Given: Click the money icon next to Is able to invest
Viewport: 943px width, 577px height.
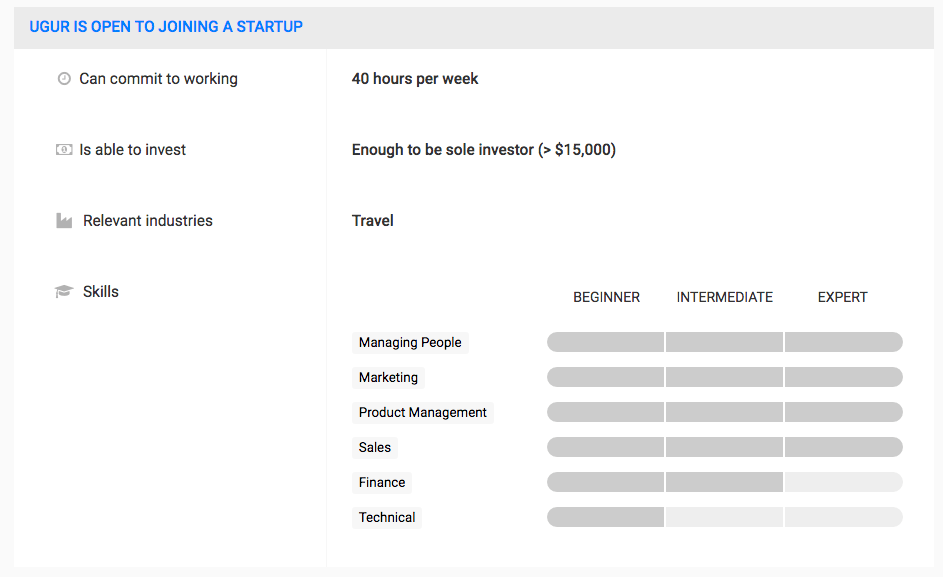Looking at the screenshot, I should (x=64, y=150).
